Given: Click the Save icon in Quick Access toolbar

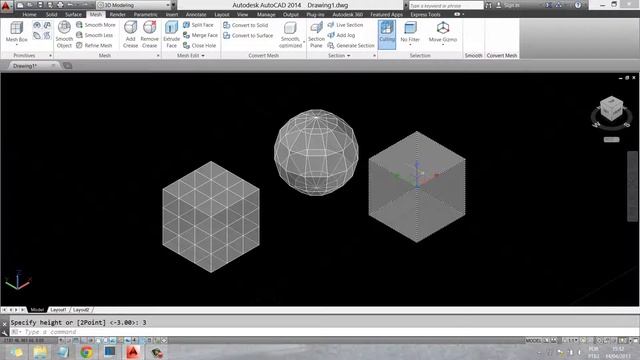Looking at the screenshot, I should pyautogui.click(x=40, y=5).
